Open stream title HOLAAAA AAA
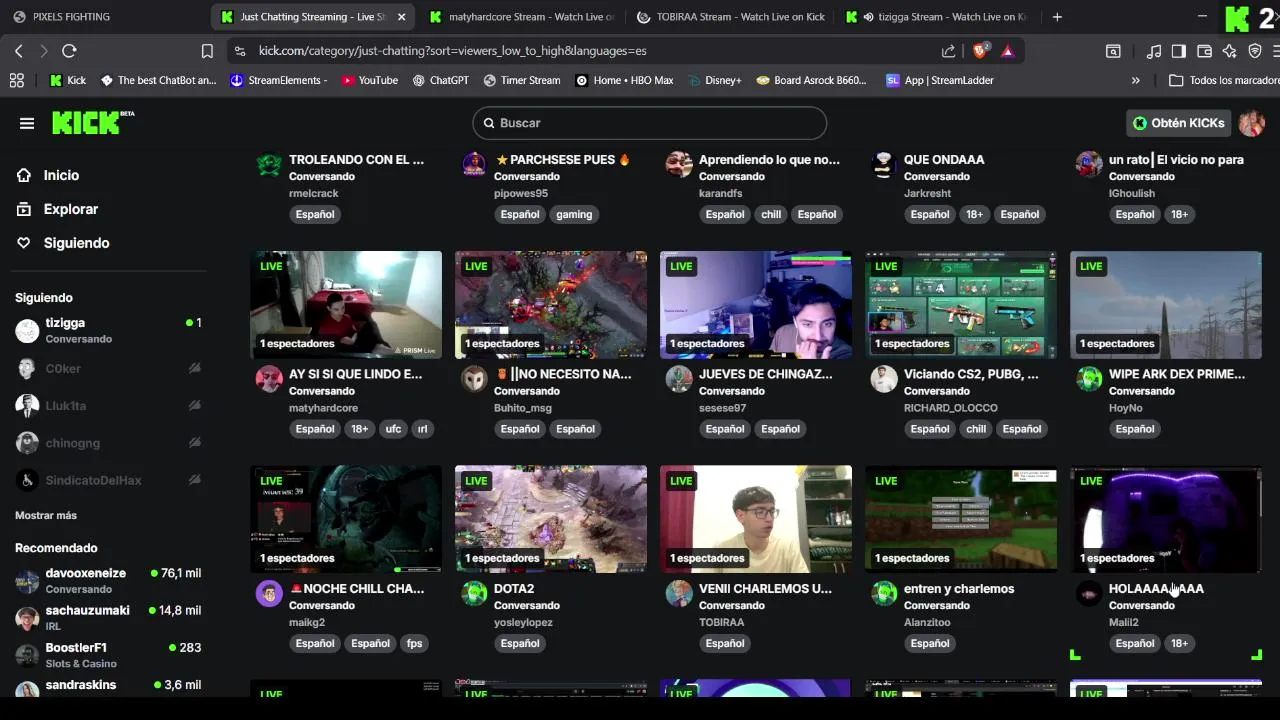The height and width of the screenshot is (720, 1280). pos(1156,589)
